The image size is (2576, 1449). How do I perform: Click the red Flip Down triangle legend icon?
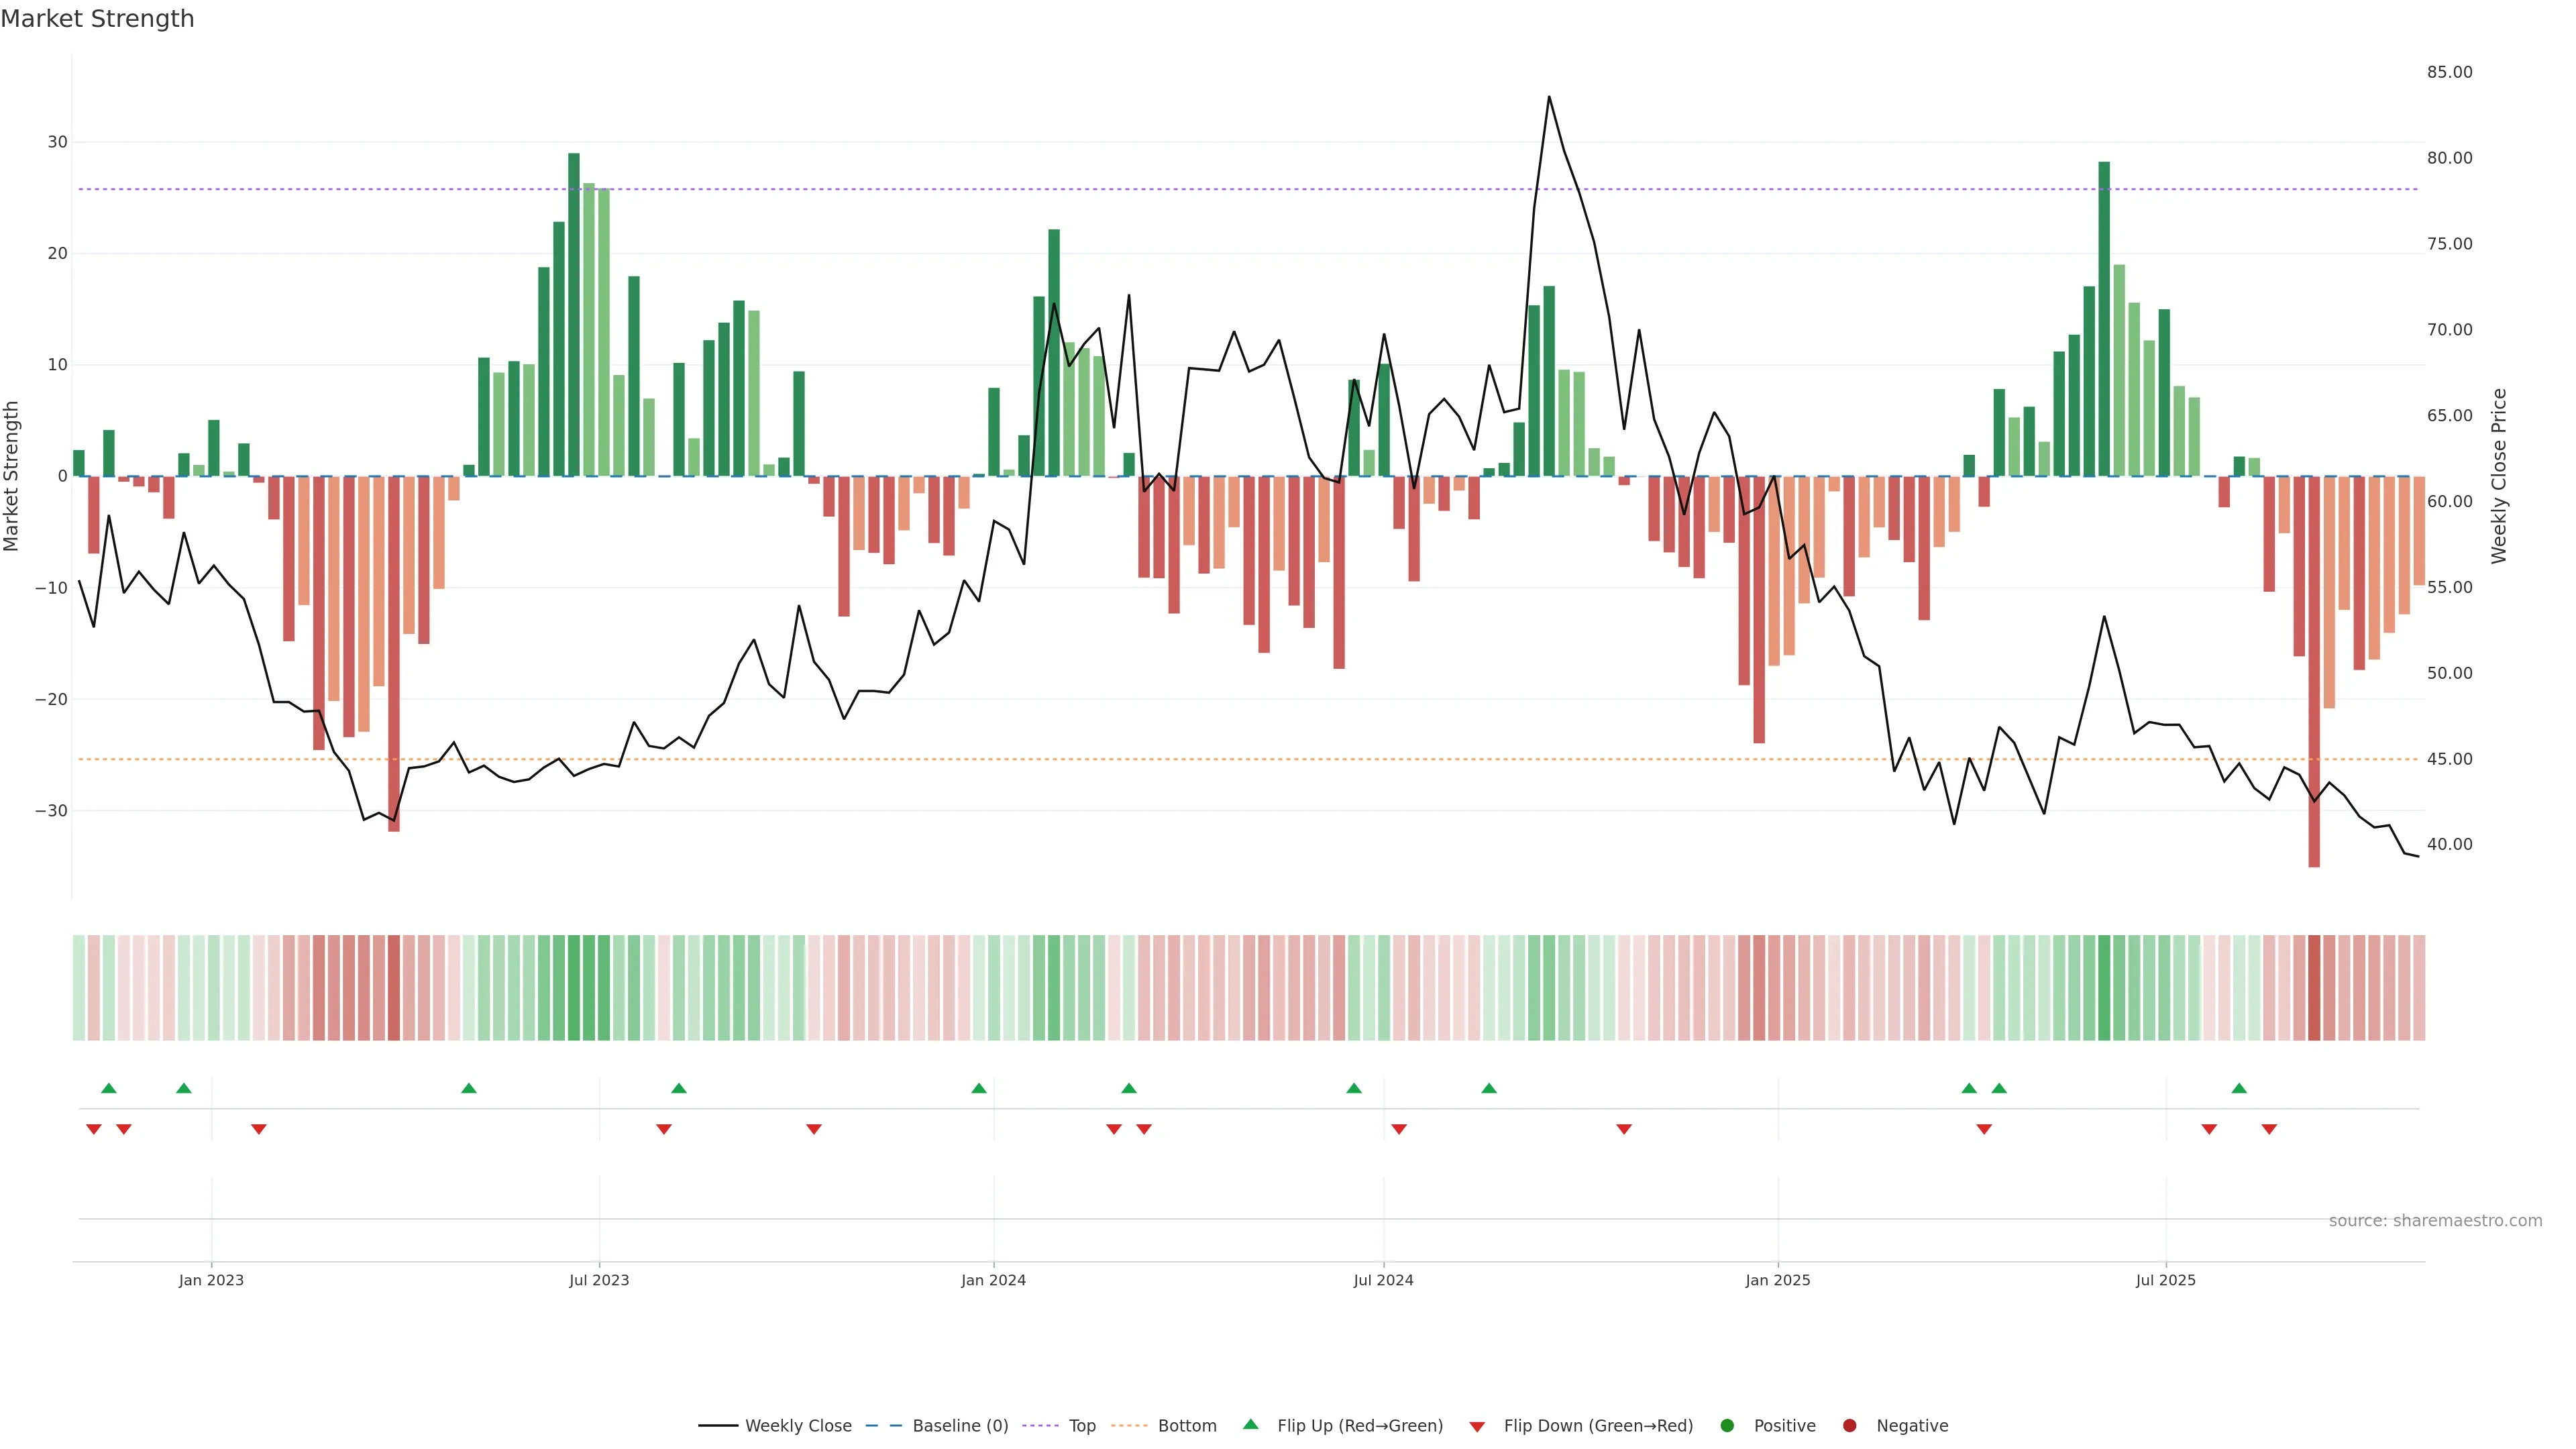tap(1477, 1426)
